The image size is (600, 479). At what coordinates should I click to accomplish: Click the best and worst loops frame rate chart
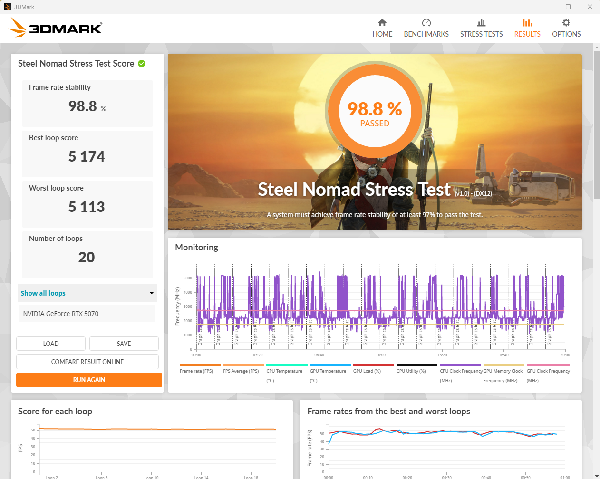click(x=445, y=450)
